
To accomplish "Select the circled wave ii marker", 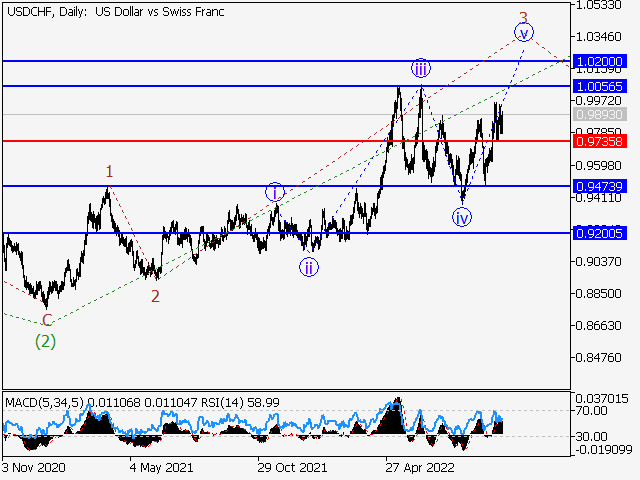I will point(309,268).
